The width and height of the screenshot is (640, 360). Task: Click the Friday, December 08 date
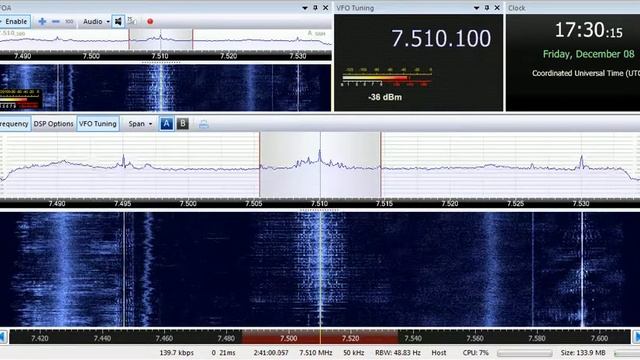[589, 54]
